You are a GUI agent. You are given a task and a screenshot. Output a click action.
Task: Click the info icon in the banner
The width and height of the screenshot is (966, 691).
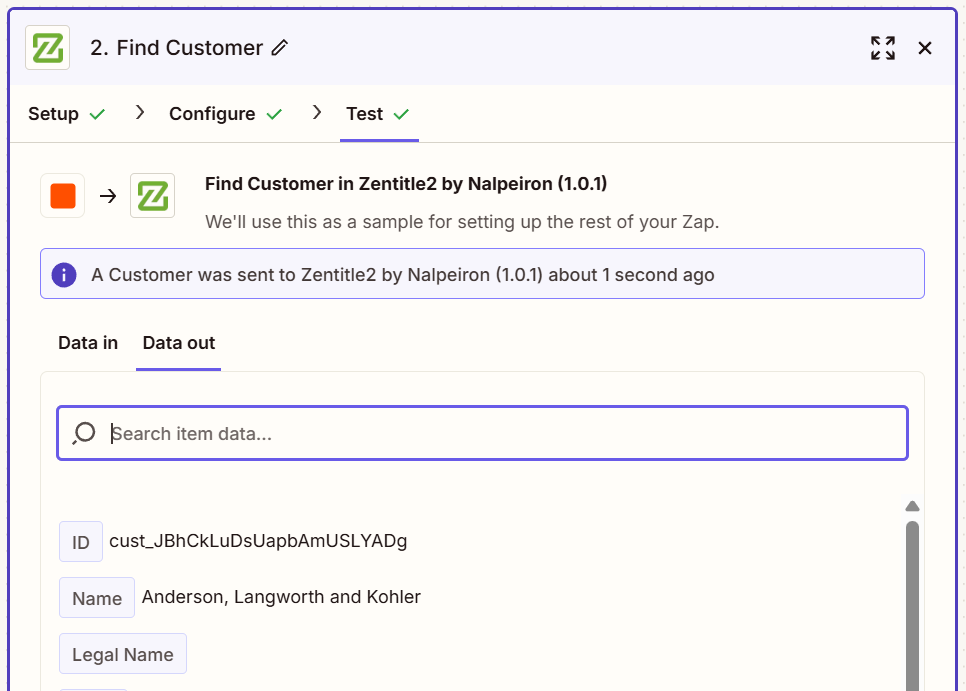point(64,274)
